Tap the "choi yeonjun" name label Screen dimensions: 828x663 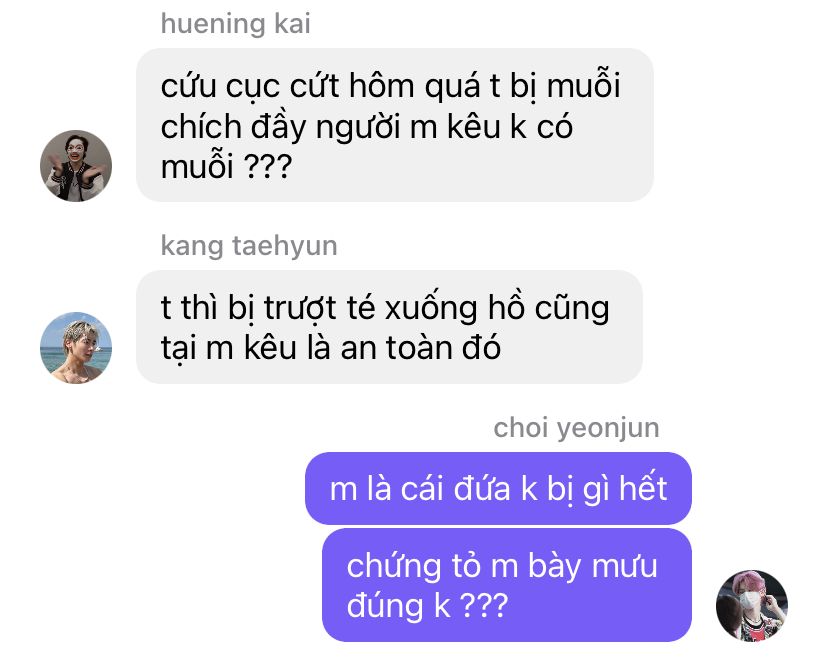(x=576, y=428)
